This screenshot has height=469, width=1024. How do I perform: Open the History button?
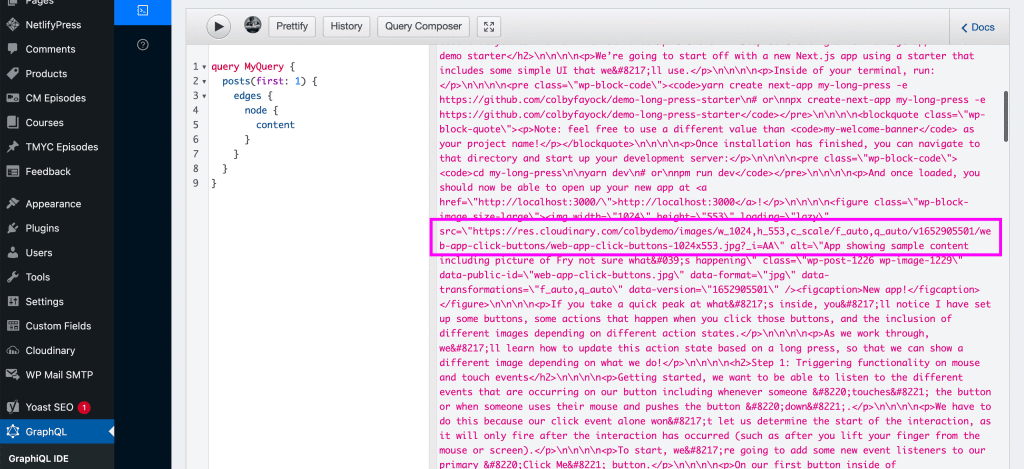coord(346,26)
